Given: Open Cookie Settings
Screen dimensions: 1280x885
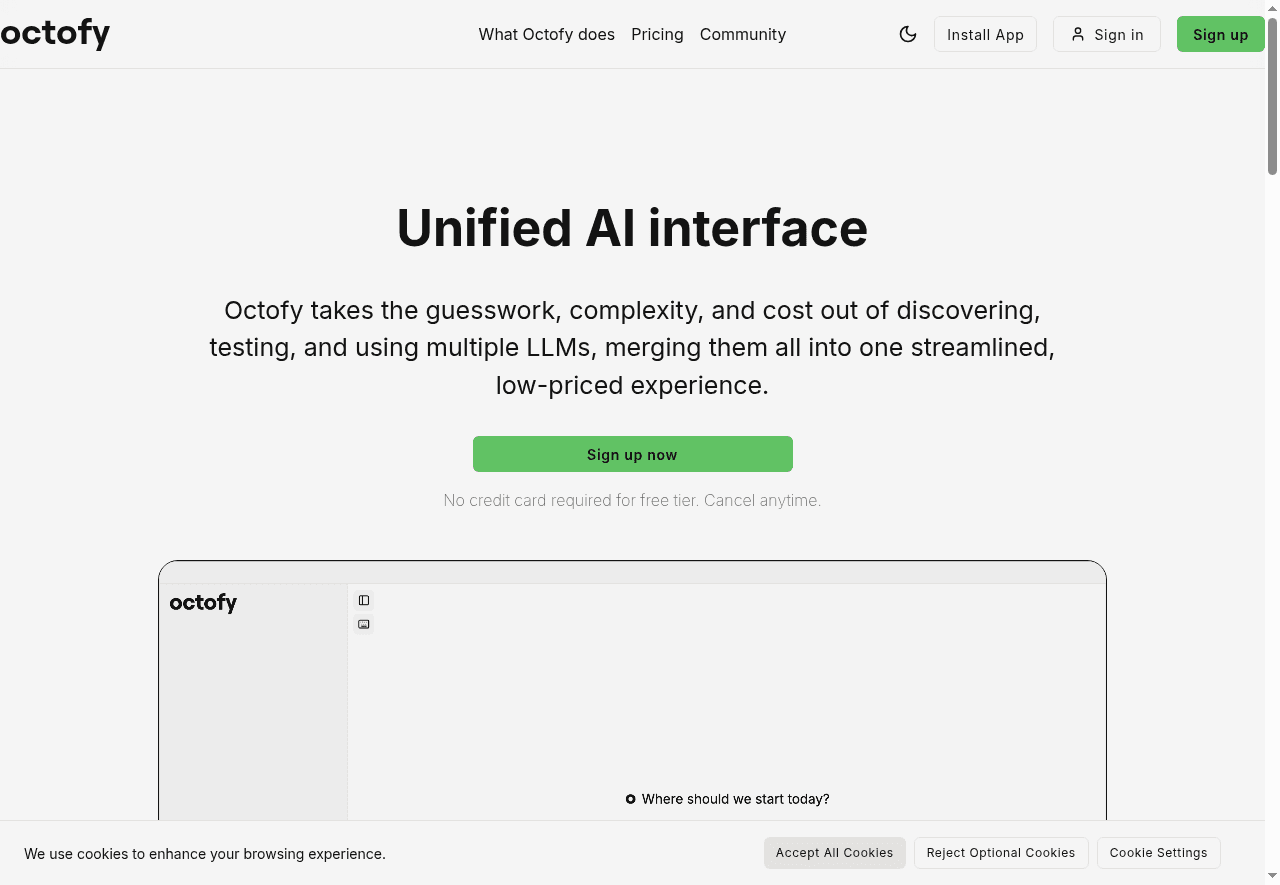Looking at the screenshot, I should 1158,853.
